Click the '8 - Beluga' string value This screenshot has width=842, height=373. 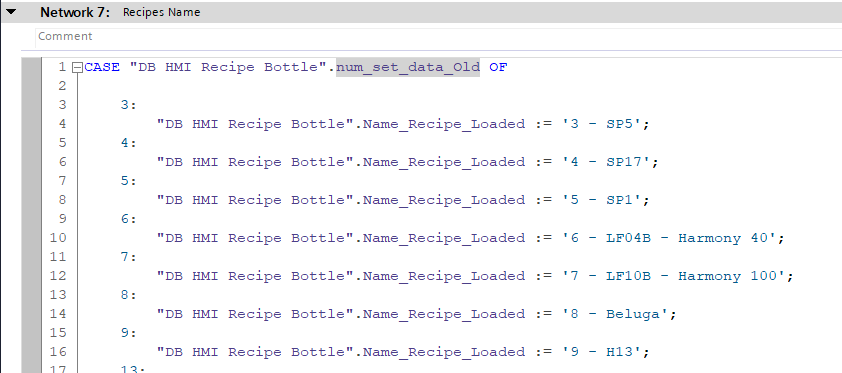615,314
